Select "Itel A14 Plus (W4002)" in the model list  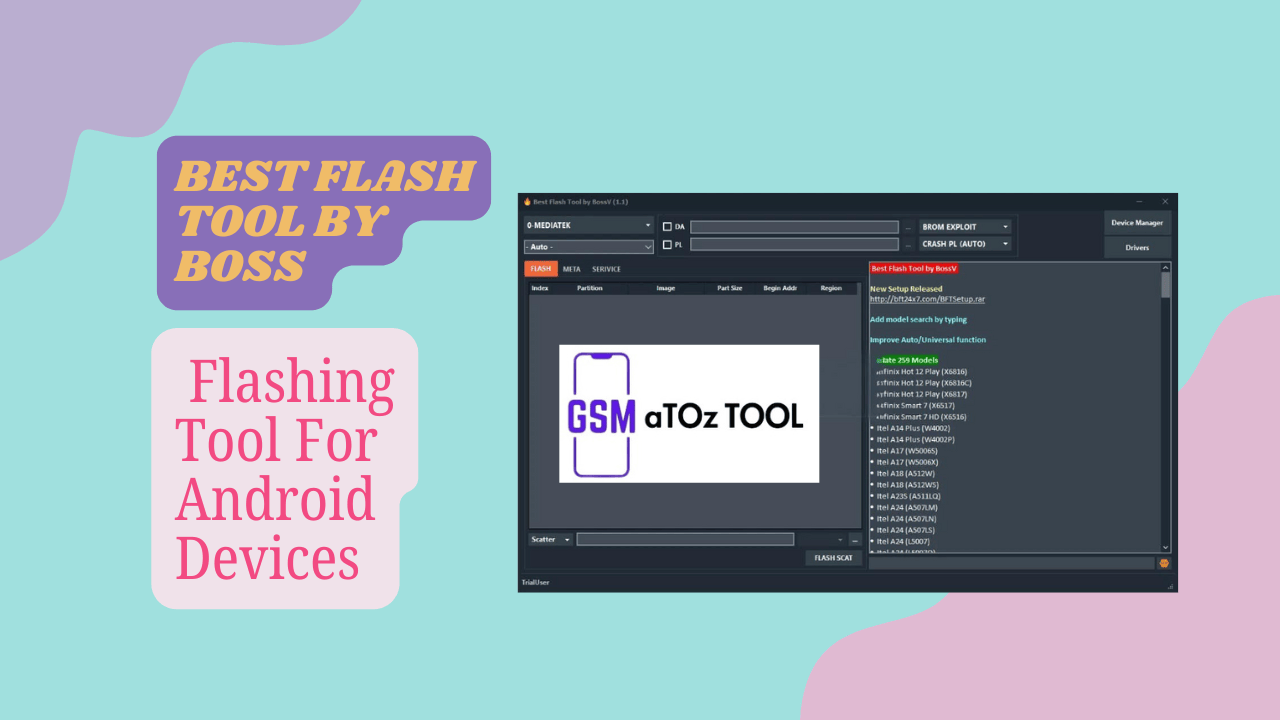[x=915, y=428]
